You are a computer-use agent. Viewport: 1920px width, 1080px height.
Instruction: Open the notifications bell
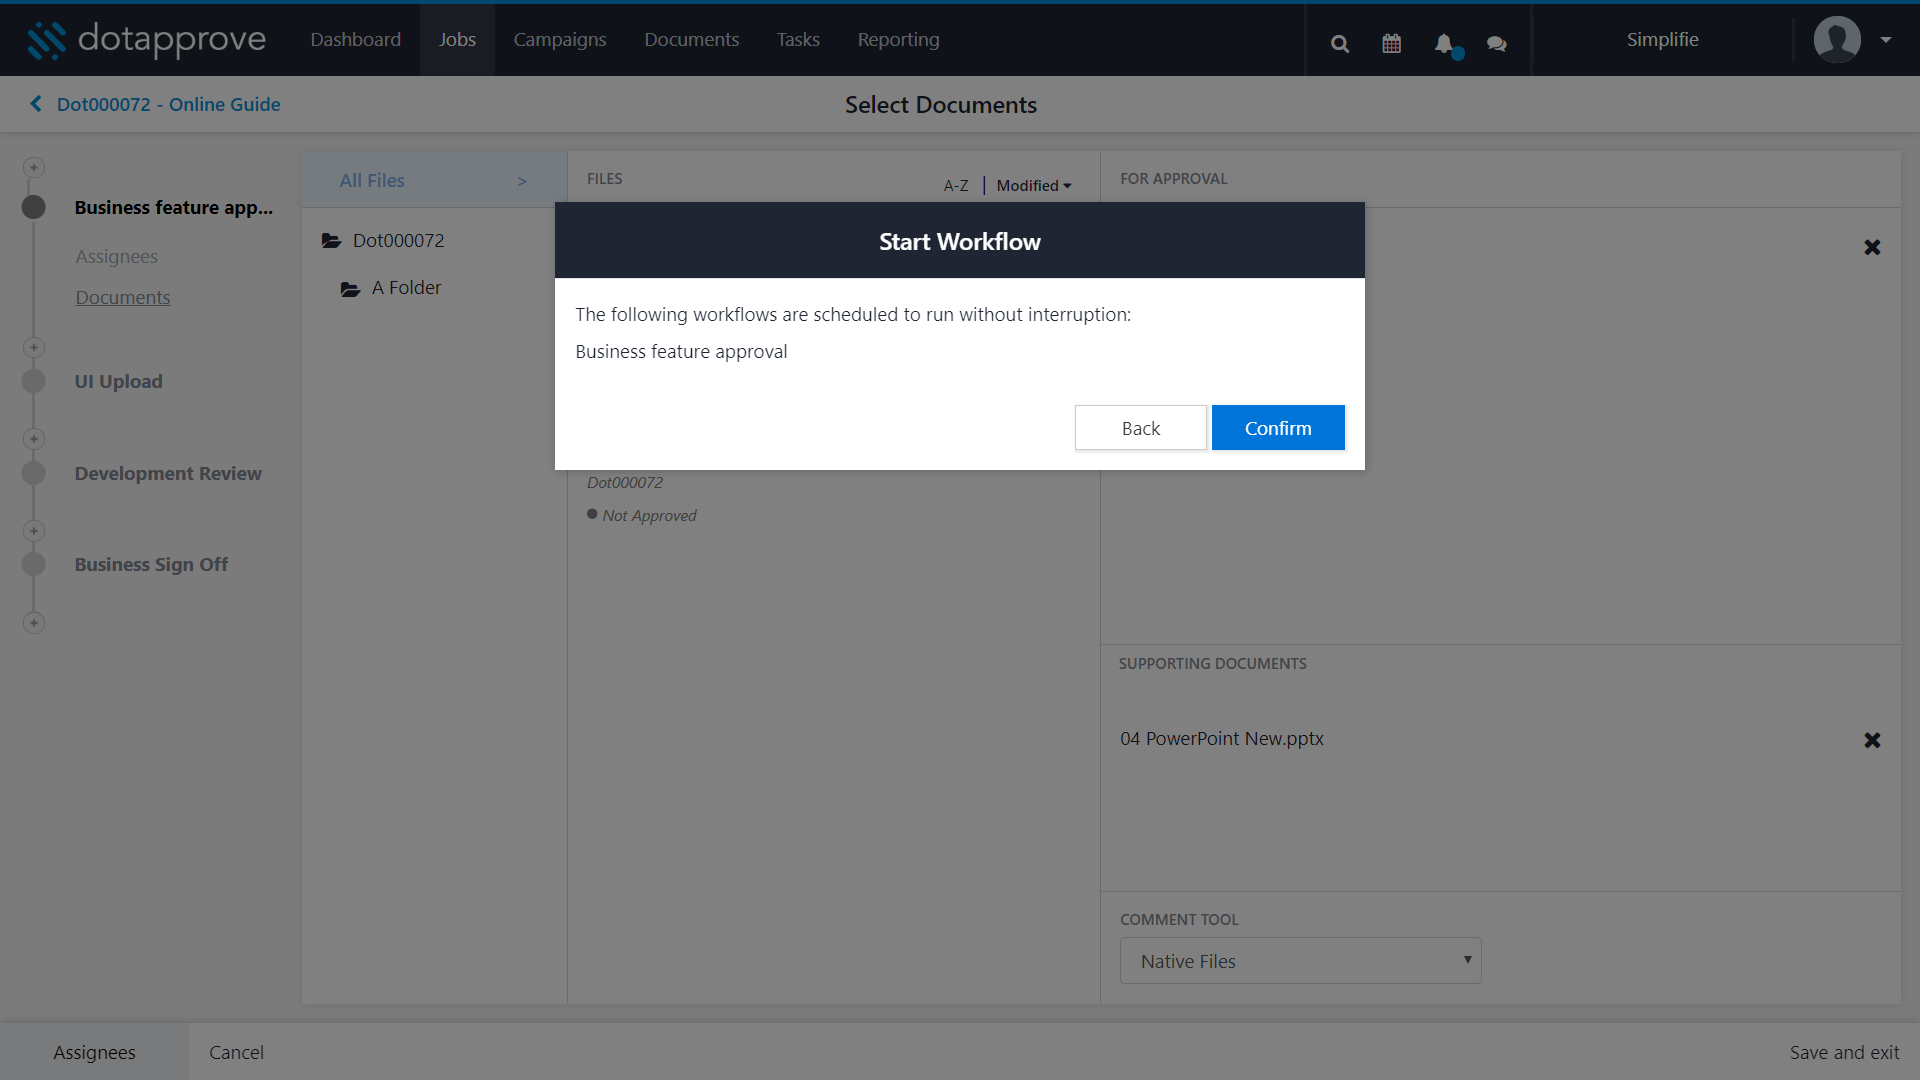[1444, 44]
